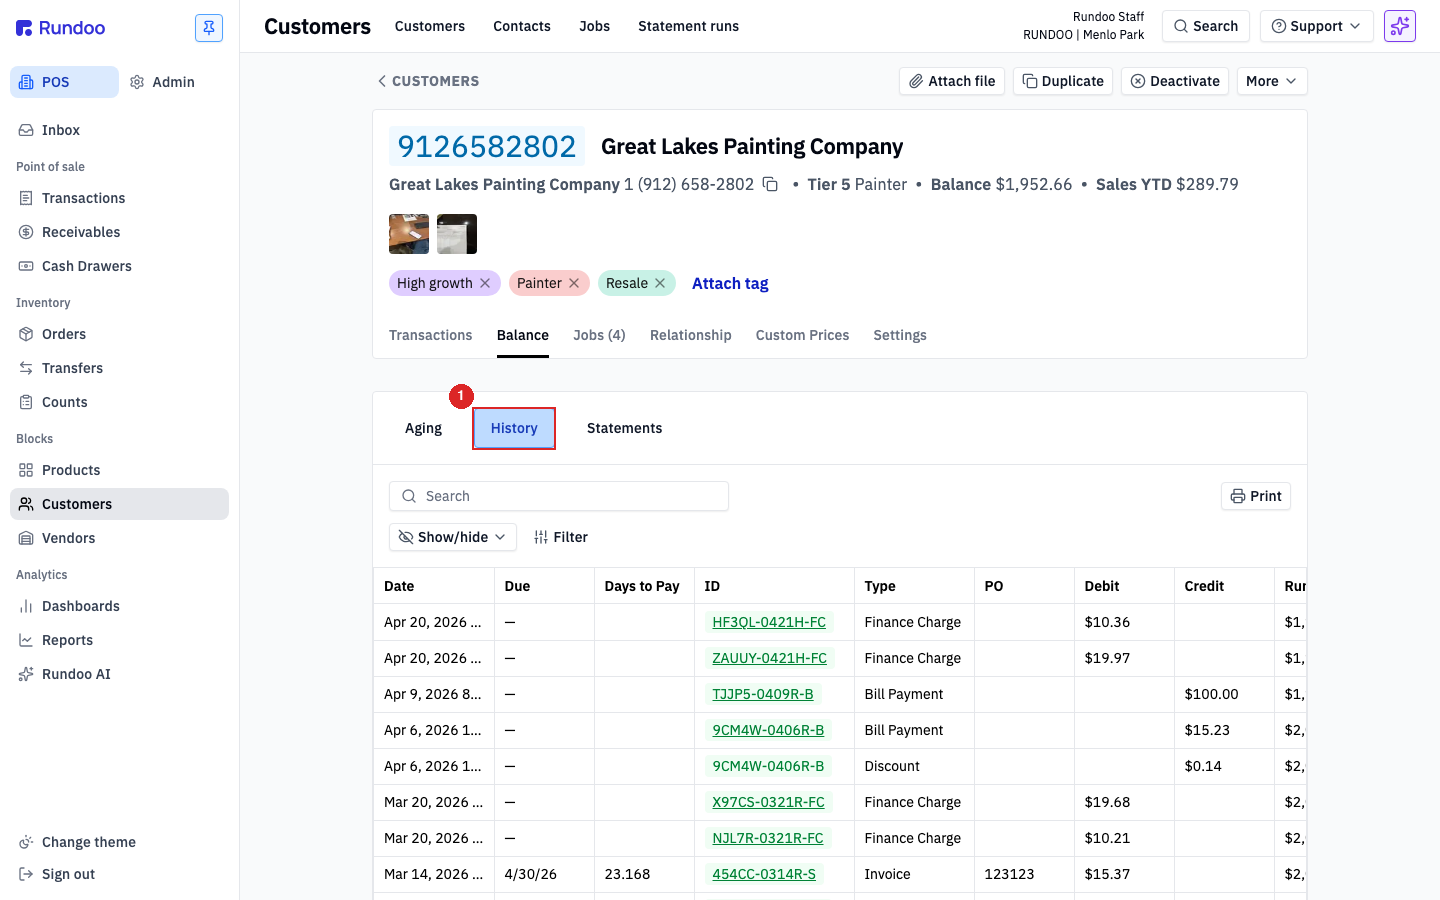Viewport: 1440px width, 900px height.
Task: Click Change theme
Action: 120,842
